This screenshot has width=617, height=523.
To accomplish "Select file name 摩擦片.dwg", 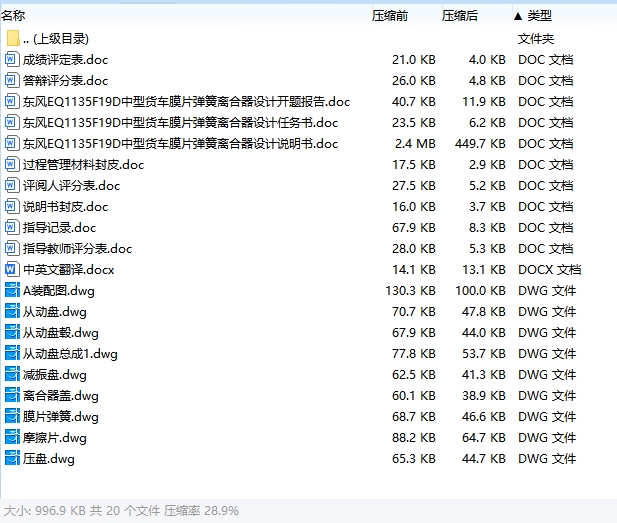I will tap(55, 438).
